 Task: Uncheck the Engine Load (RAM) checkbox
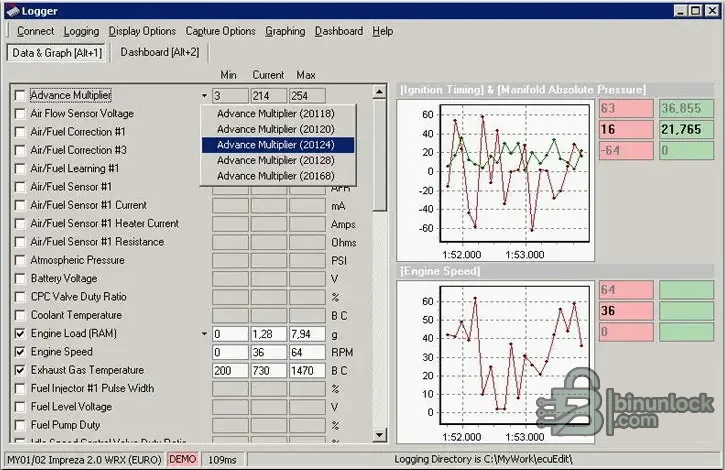(20, 334)
